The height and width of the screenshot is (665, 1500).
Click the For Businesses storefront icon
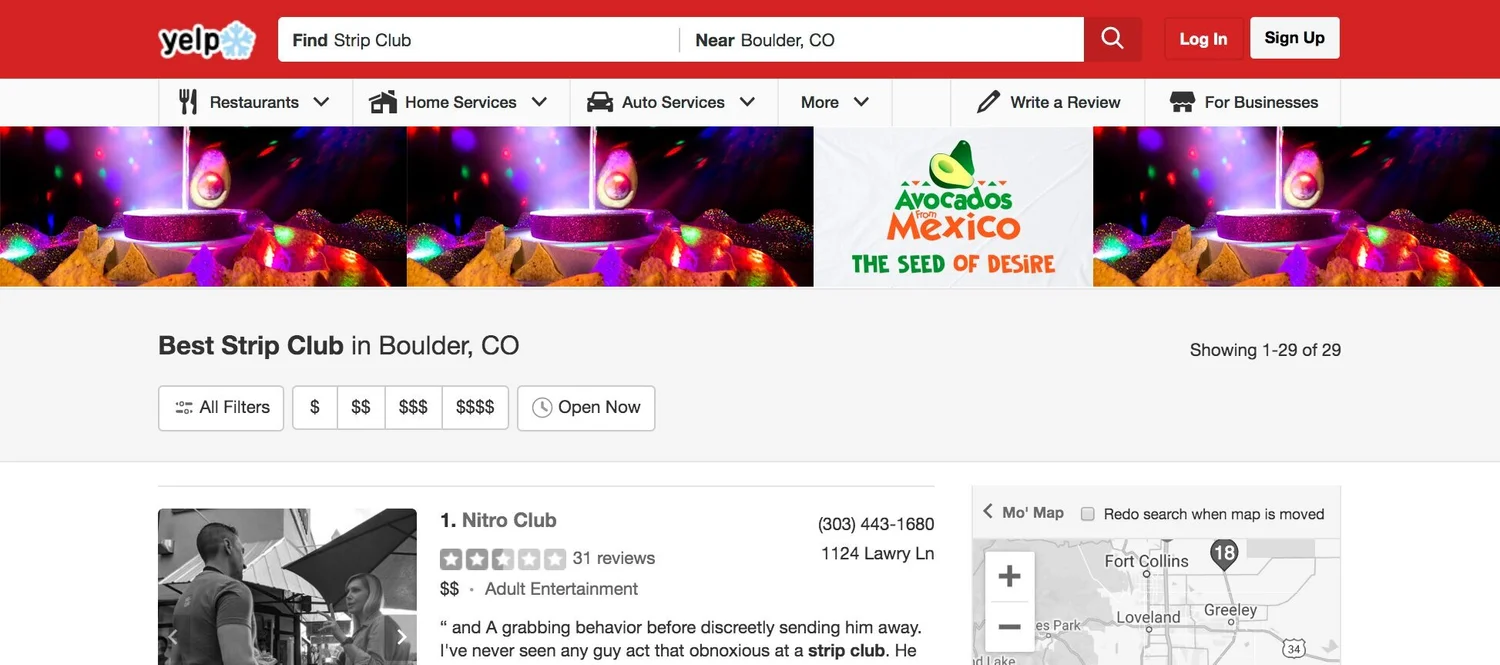1182,102
